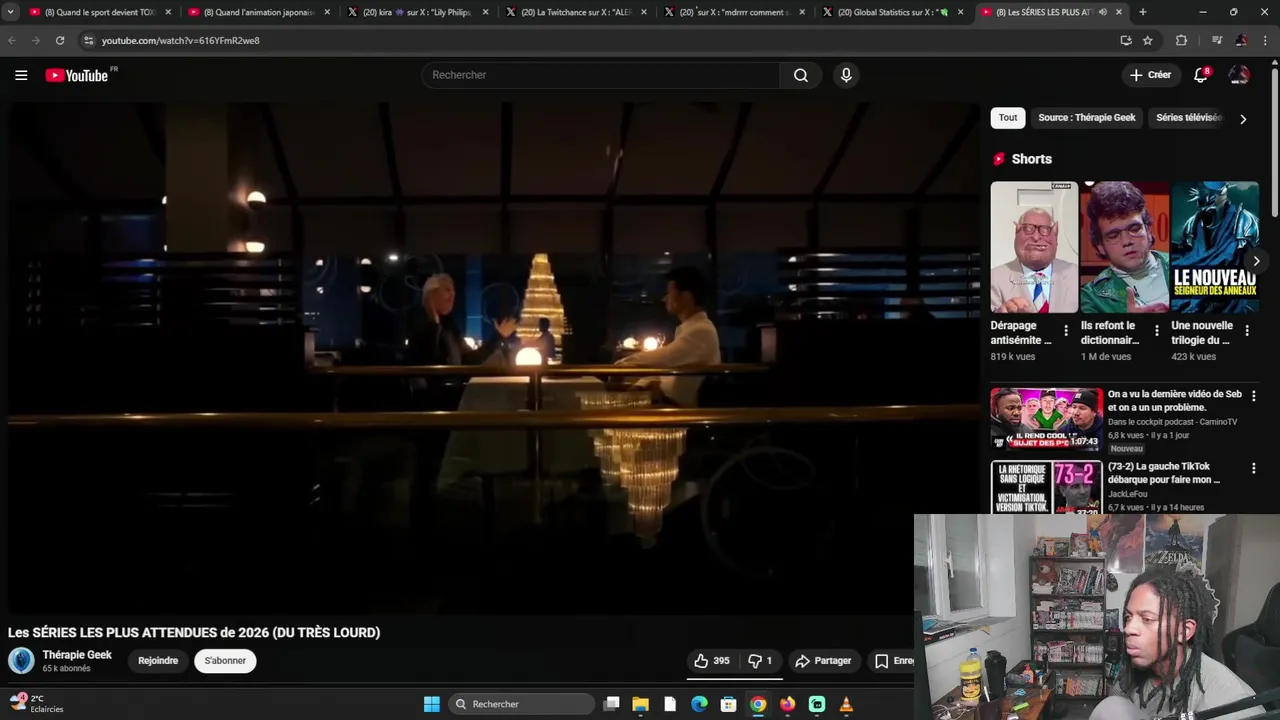The width and height of the screenshot is (1280, 720).
Task: Open the YouTube account avatar menu
Action: click(1239, 75)
